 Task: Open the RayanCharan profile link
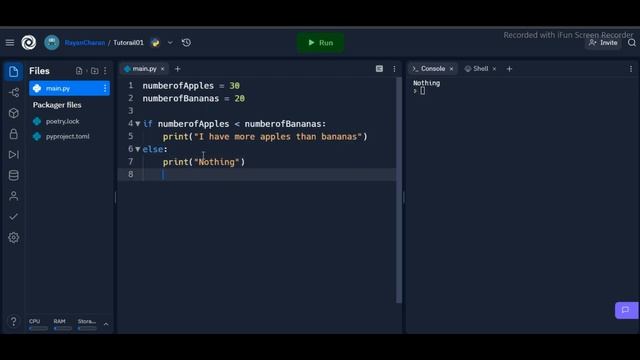point(85,42)
